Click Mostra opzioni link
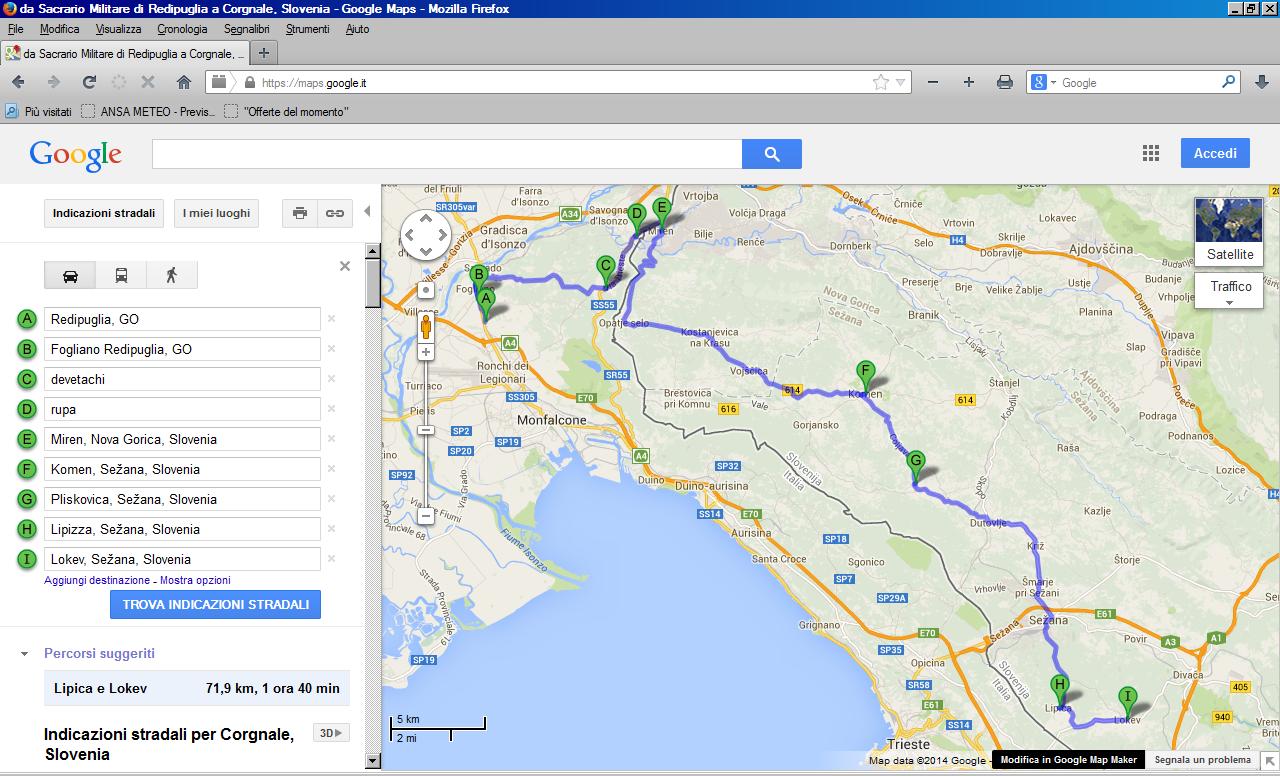Viewport: 1280px width, 776px height. 196,581
